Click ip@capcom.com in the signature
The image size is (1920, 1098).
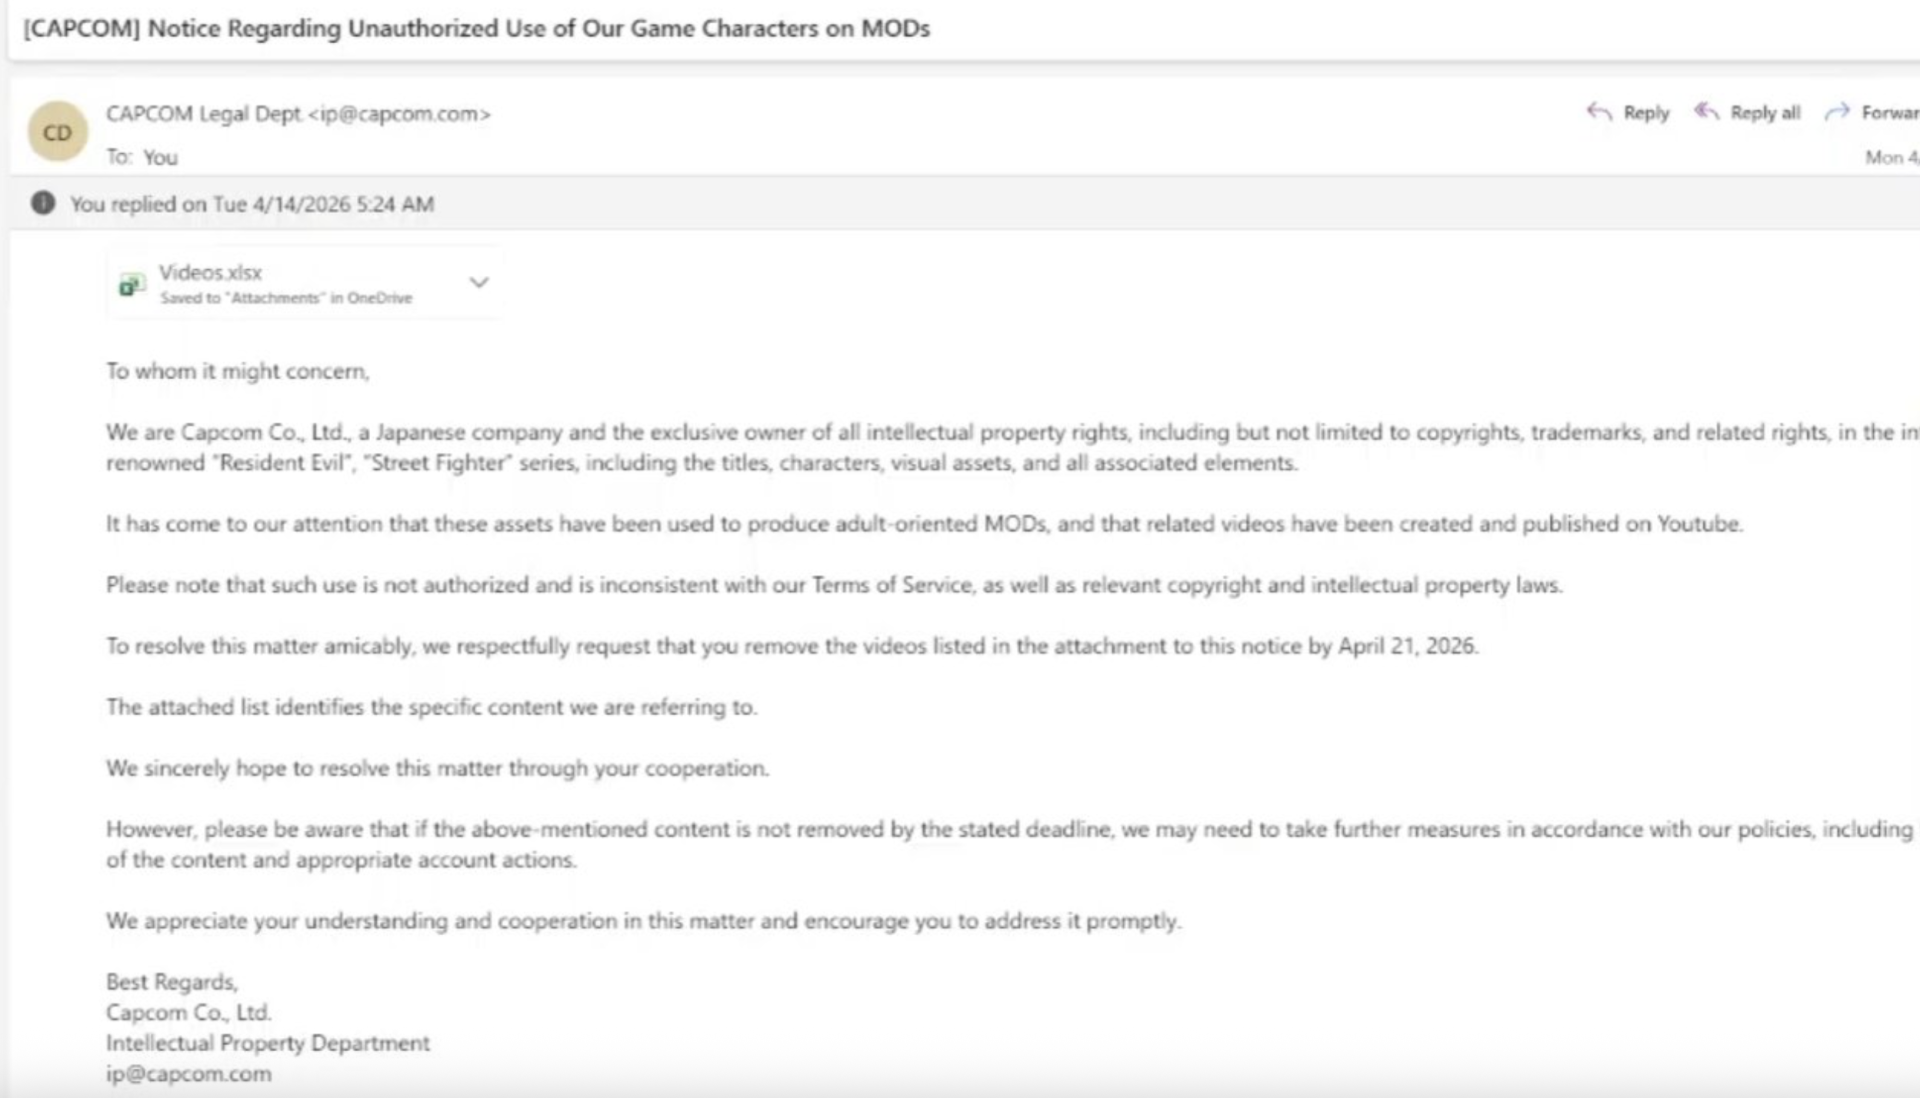[189, 1074]
